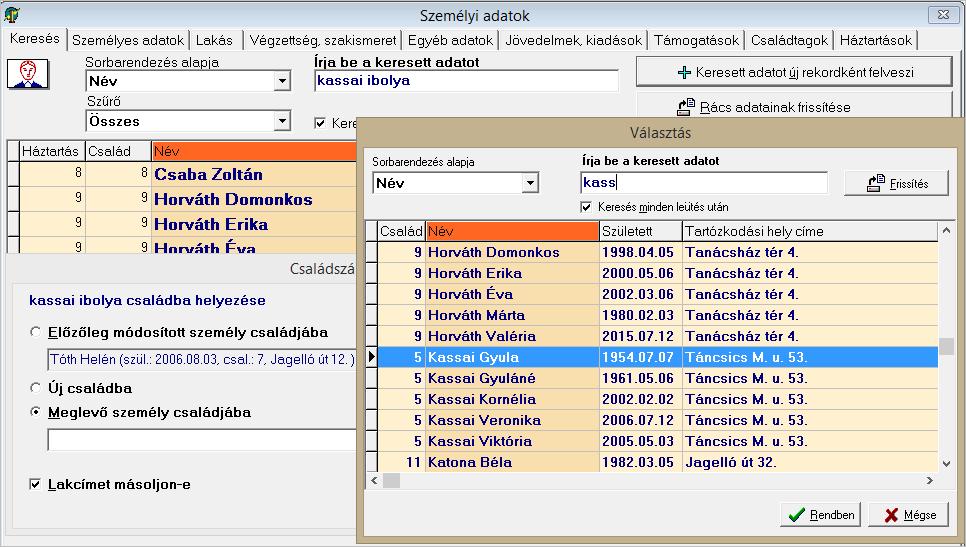
Task: Toggle Keresés minden leütés után checkbox in Választás
Action: (x=586, y=207)
